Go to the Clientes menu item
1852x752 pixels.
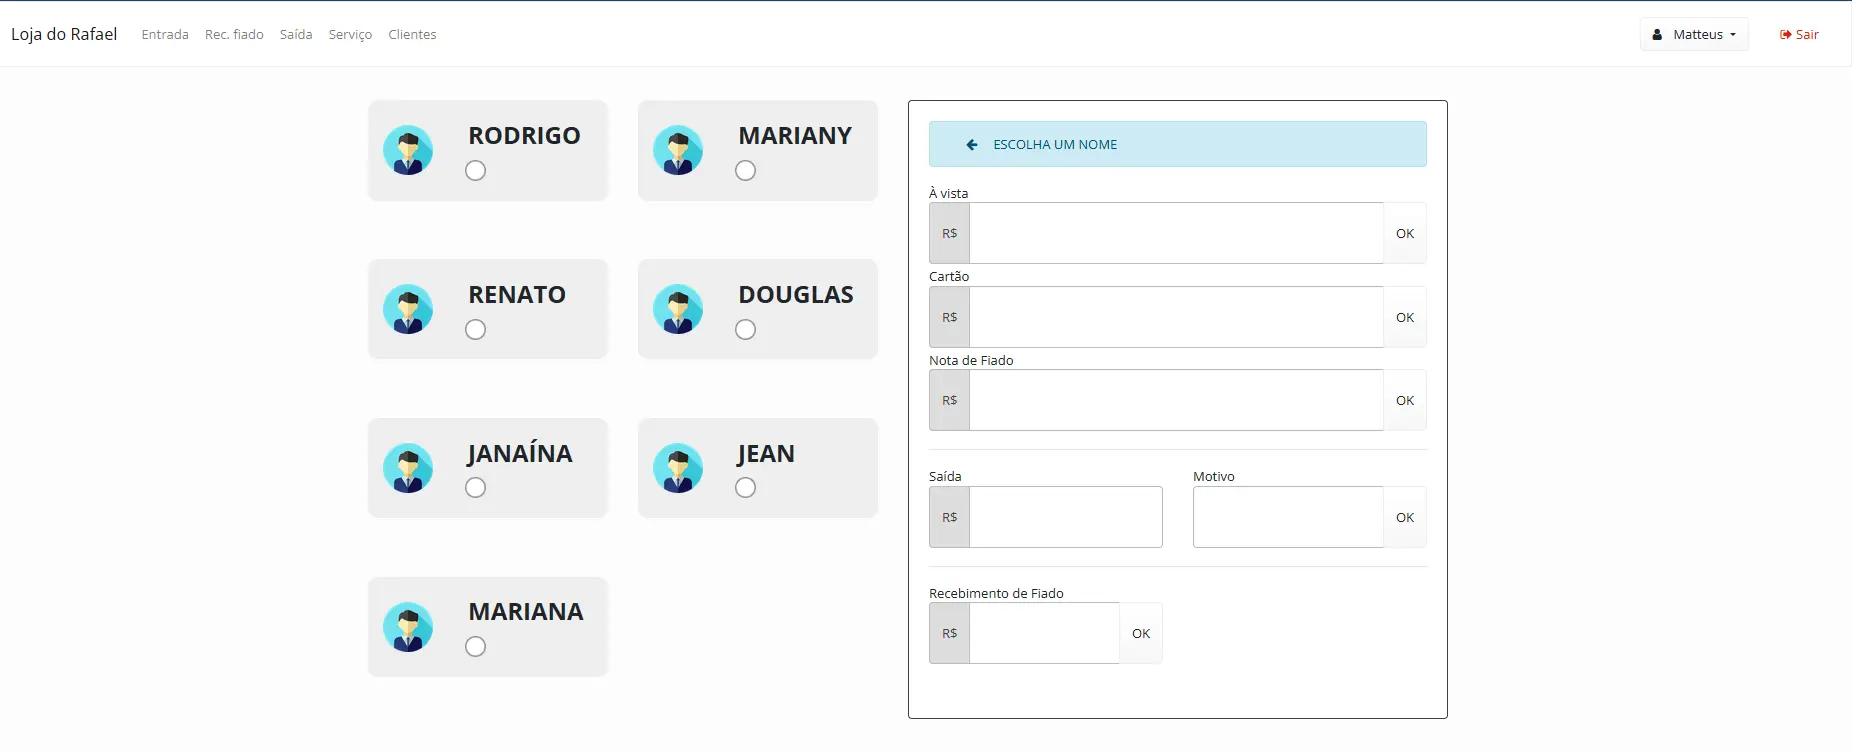coord(412,35)
